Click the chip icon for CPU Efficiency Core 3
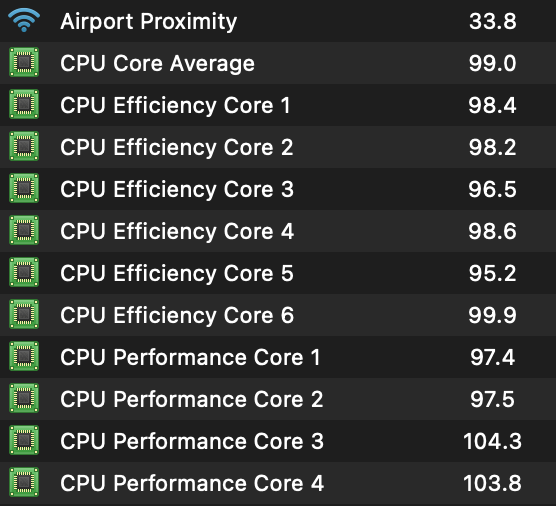Image resolution: width=556 pixels, height=506 pixels. point(24,188)
